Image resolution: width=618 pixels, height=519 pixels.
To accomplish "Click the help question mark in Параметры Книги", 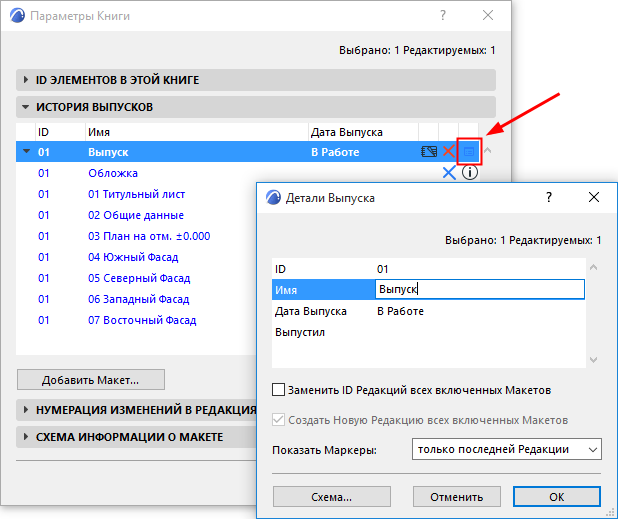I will (x=443, y=15).
